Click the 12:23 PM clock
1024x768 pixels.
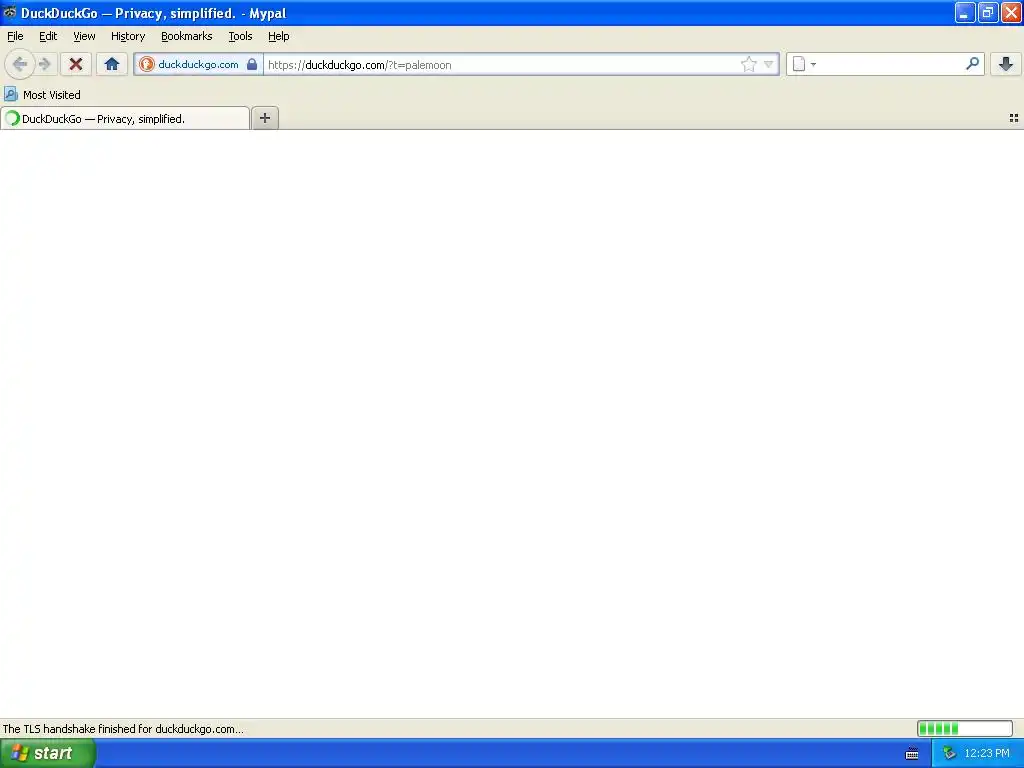[x=987, y=753]
